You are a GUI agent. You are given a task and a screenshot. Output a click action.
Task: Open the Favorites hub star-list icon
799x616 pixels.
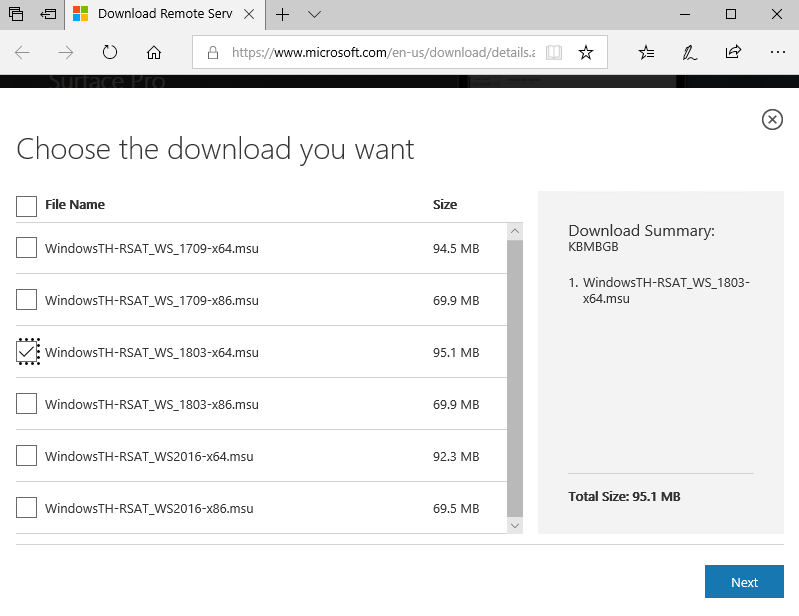coord(646,52)
